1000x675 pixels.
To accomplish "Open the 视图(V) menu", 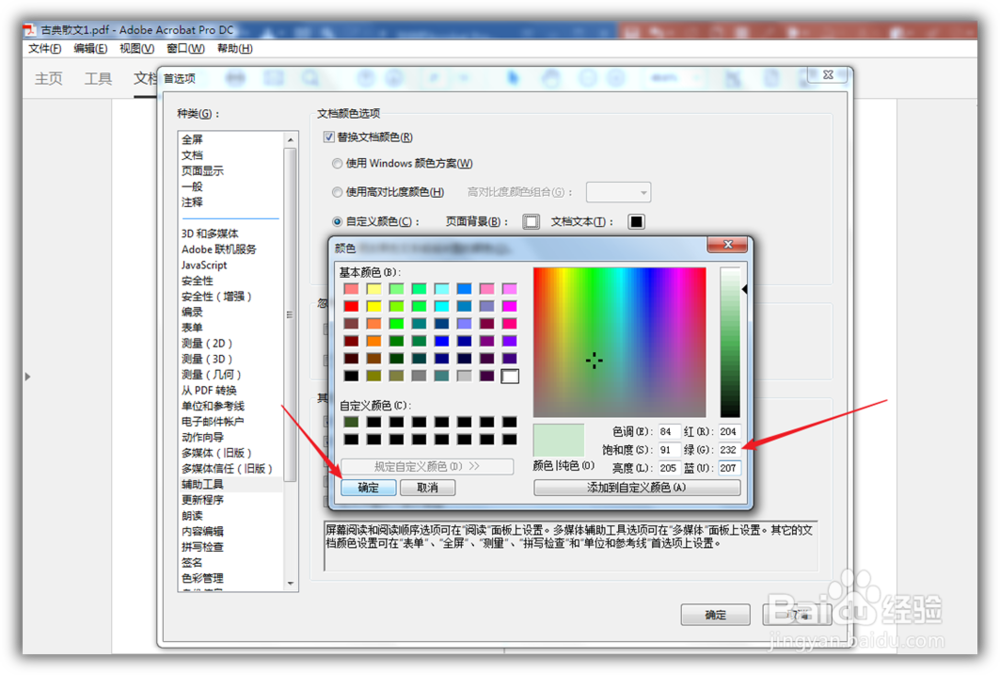I will coord(137,48).
